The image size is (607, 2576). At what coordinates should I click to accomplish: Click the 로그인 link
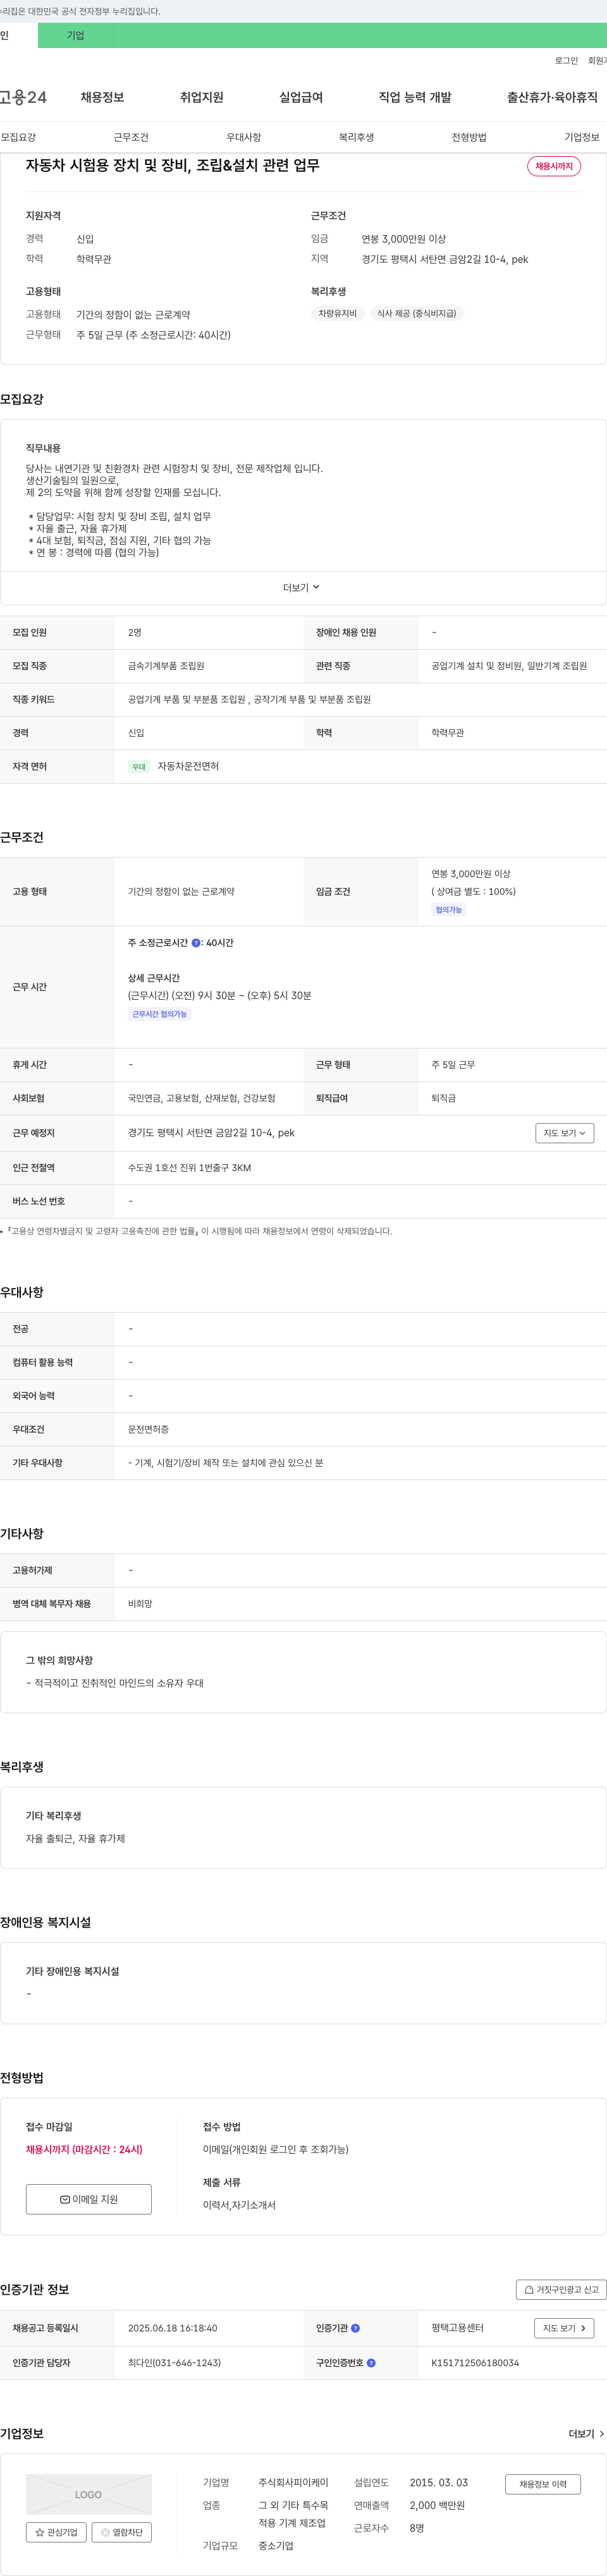point(566,61)
